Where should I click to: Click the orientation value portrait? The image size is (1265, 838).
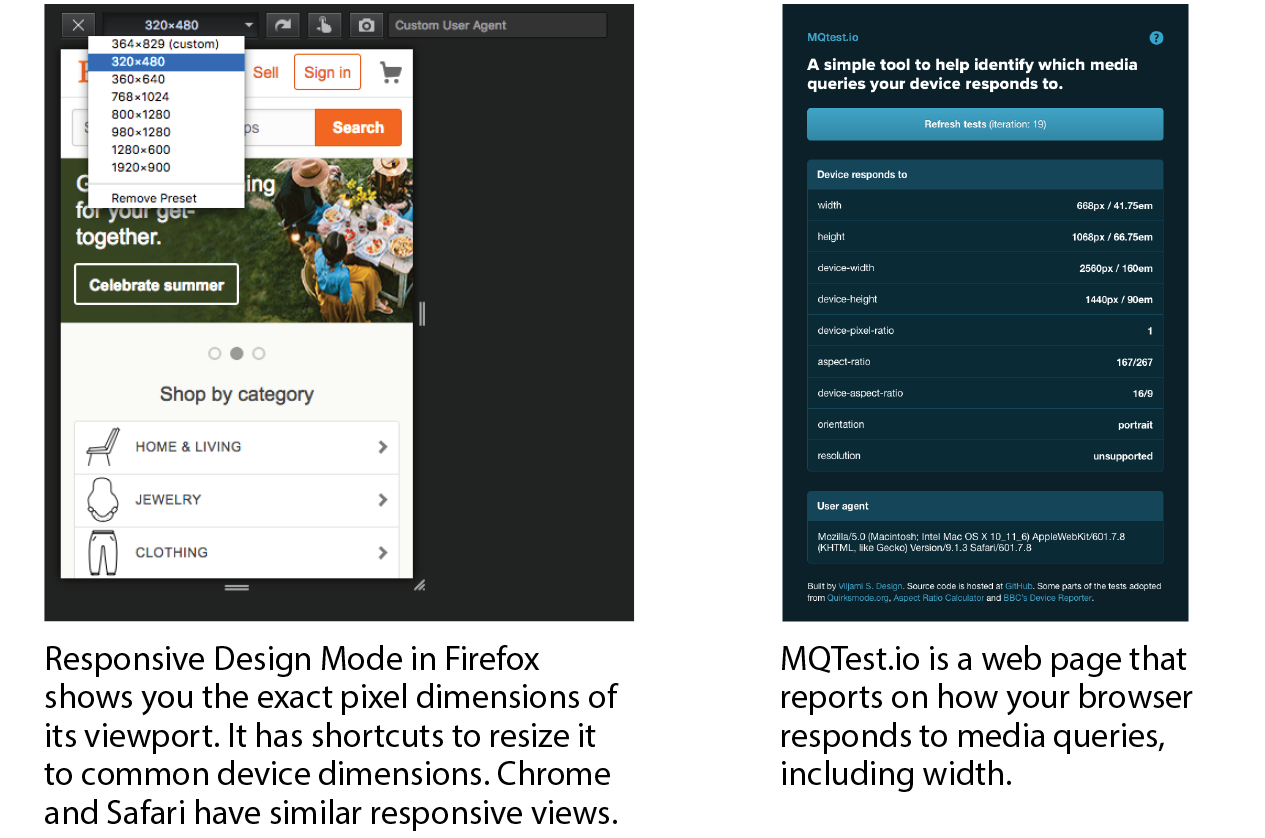click(1135, 425)
